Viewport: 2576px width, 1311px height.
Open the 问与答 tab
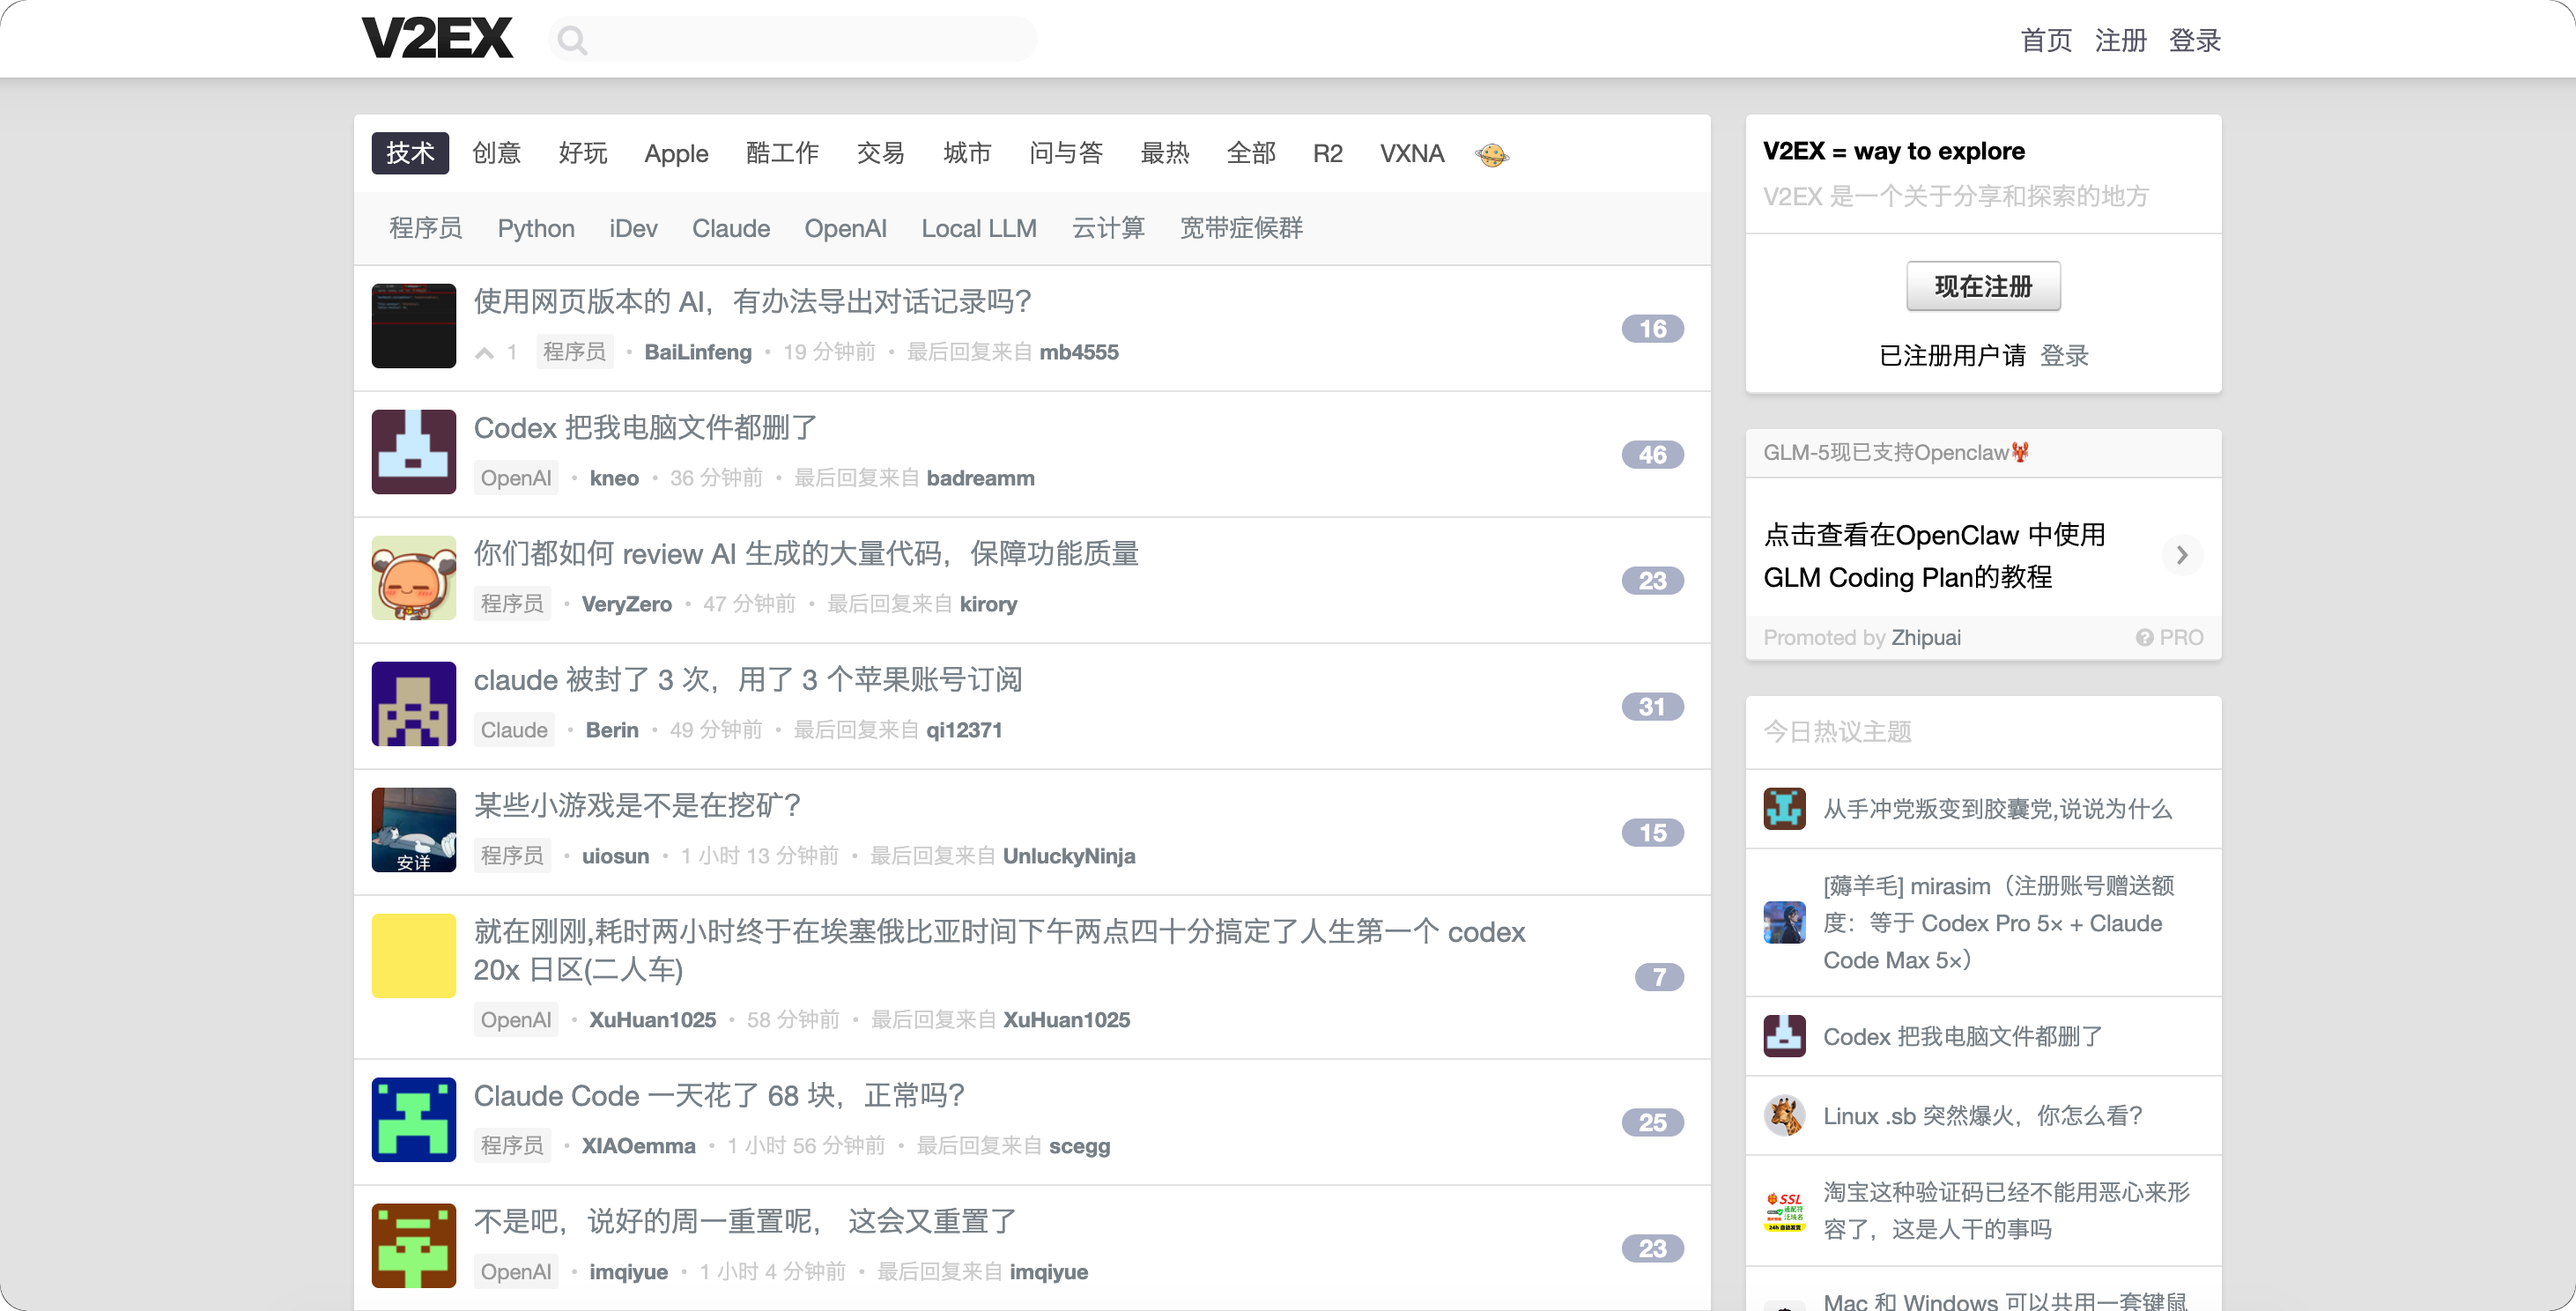(1066, 153)
